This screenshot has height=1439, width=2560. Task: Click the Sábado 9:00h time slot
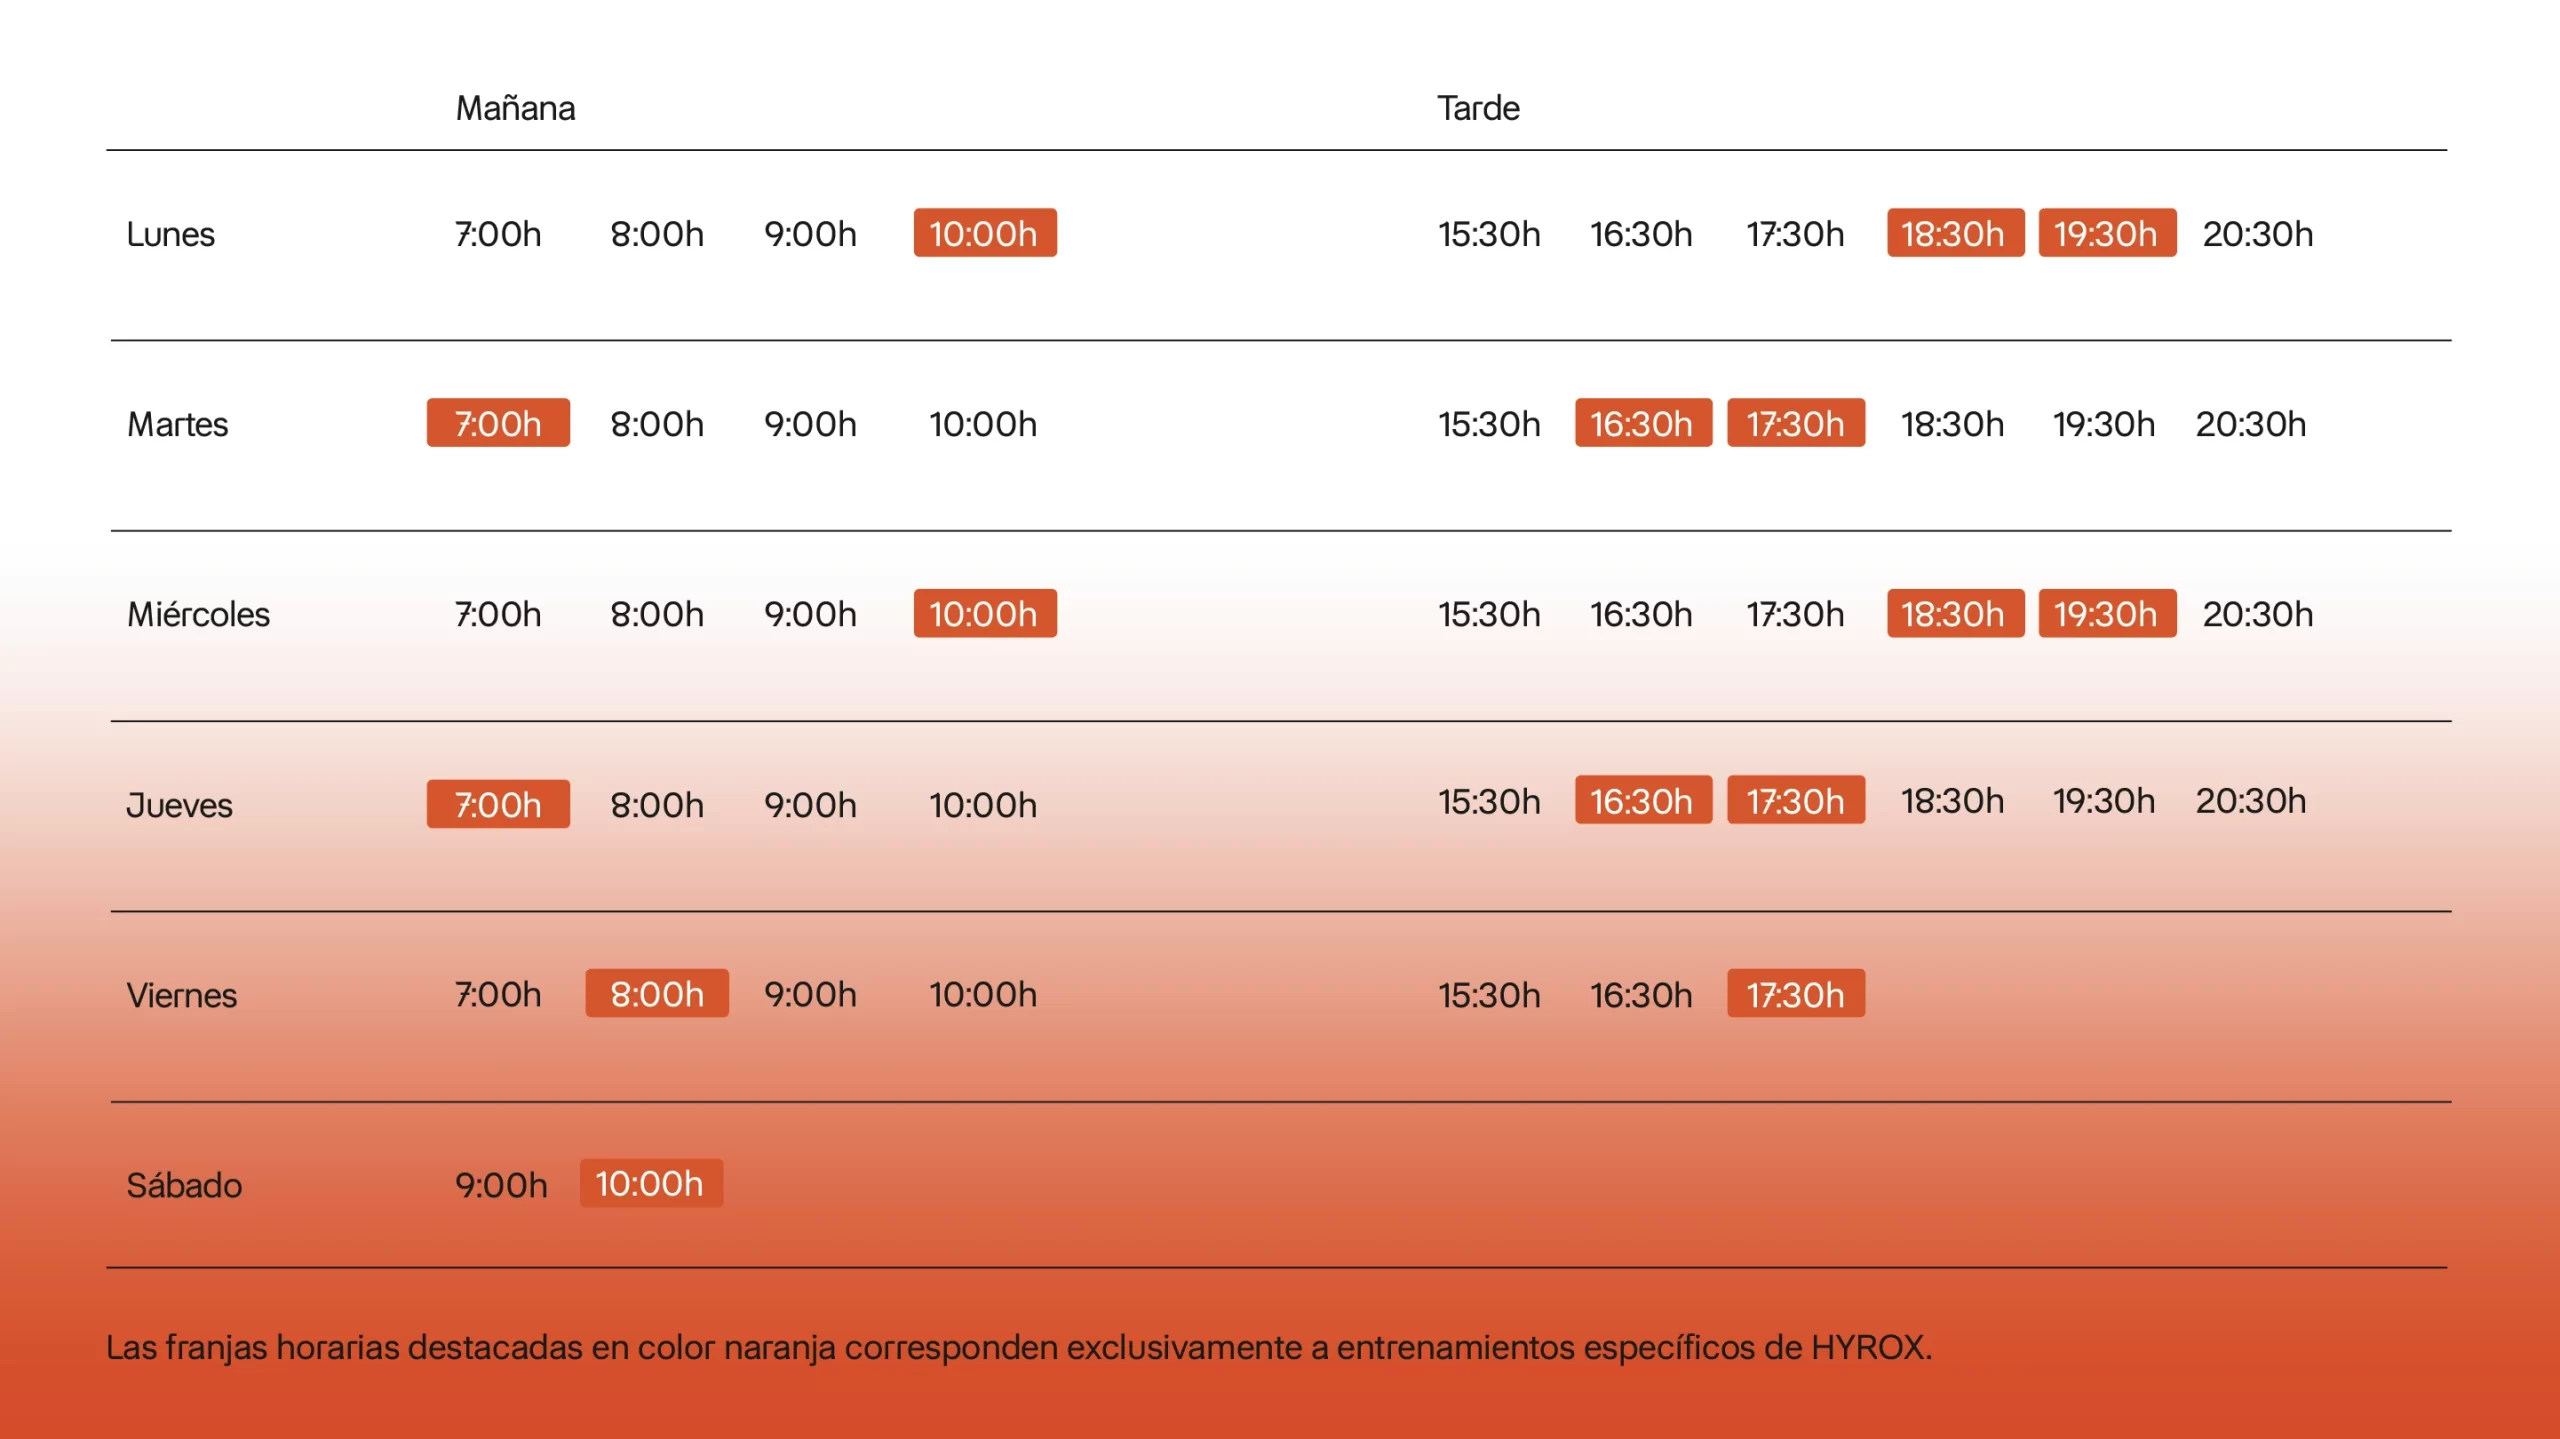pos(501,1185)
